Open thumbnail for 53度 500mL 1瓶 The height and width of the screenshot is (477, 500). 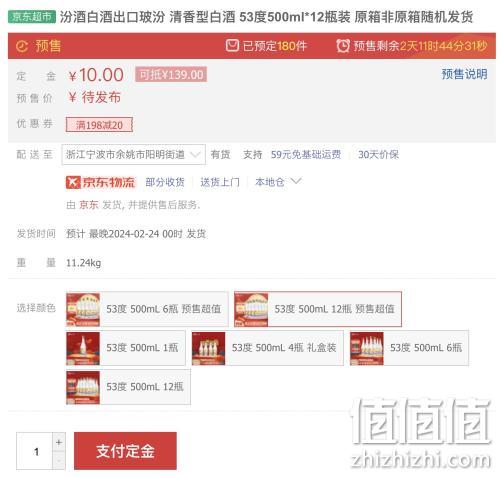click(83, 348)
